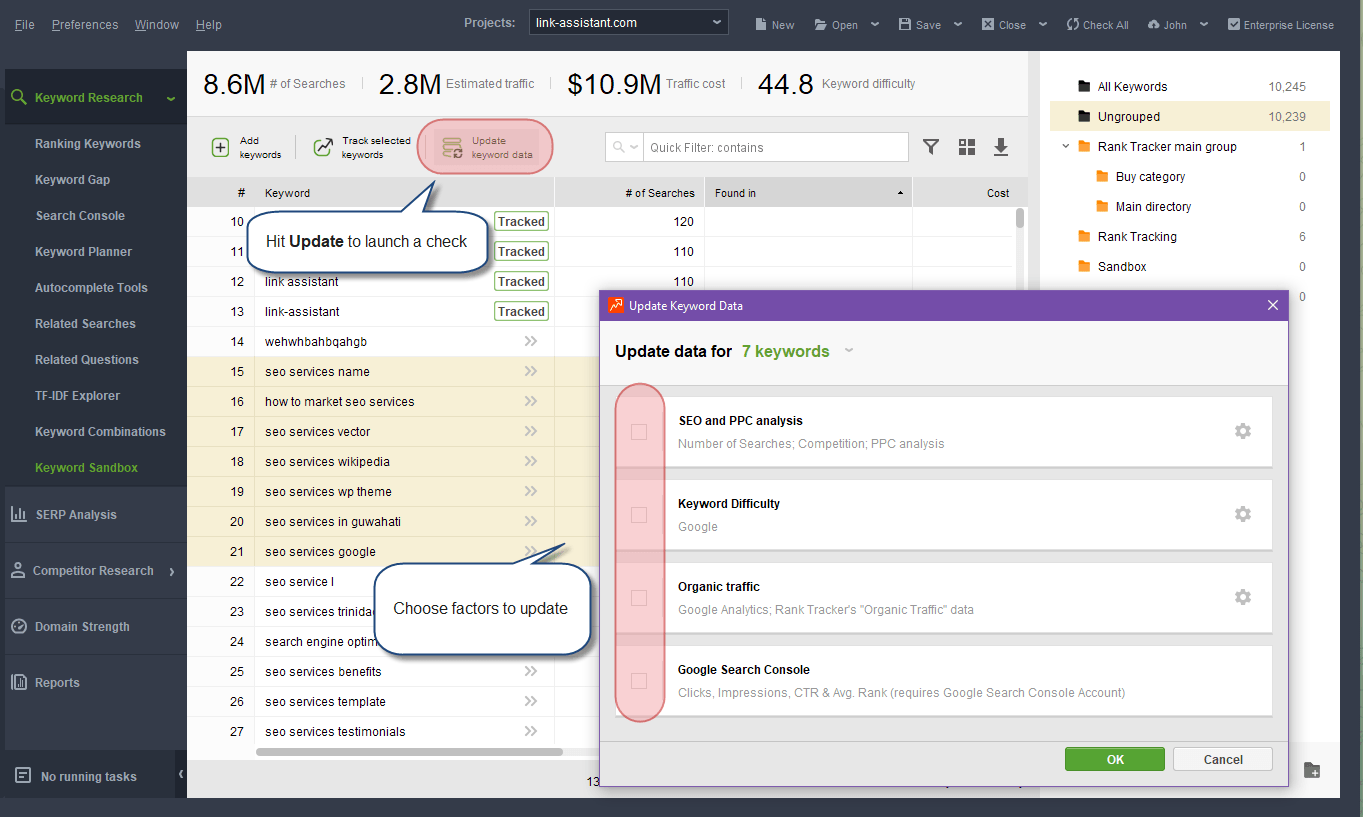Open the Projects dropdown link-assistant.com
The image size is (1363, 817).
[628, 22]
